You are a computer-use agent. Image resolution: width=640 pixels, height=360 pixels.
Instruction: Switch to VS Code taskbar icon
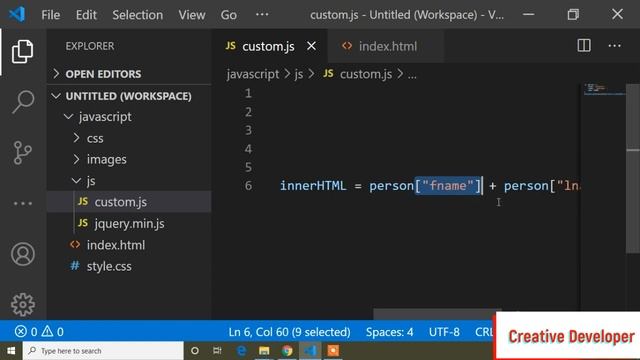pos(310,351)
